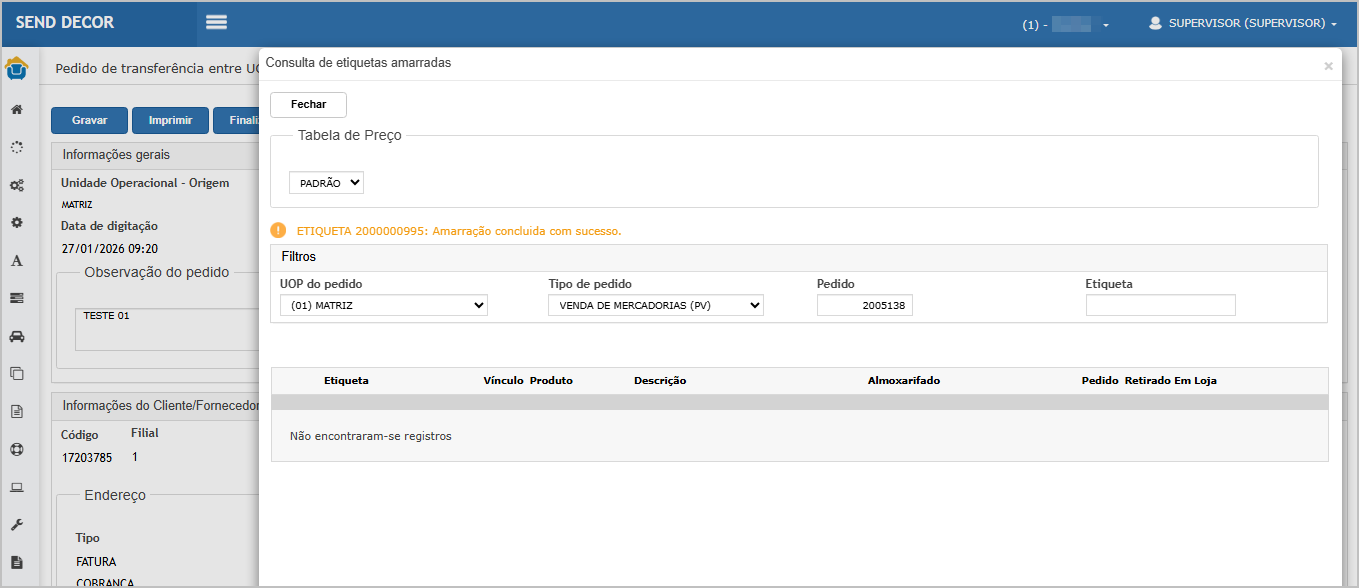Open the car icon in sidebar
Screen dimensions: 1359x588
coord(17,336)
